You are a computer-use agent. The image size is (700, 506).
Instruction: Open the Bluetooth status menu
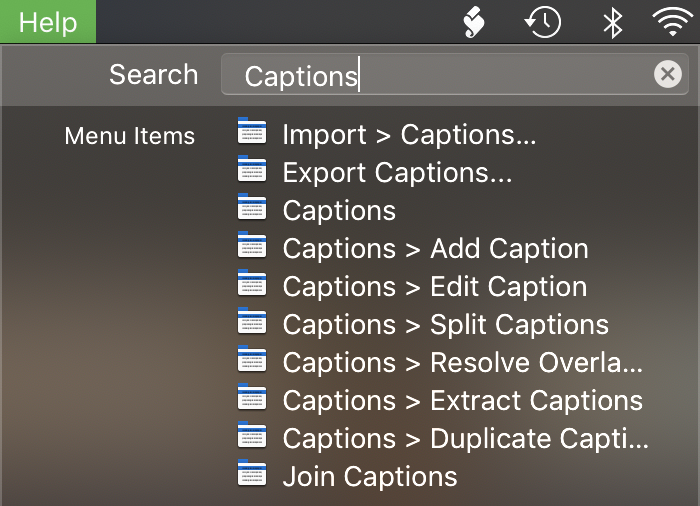pos(612,22)
